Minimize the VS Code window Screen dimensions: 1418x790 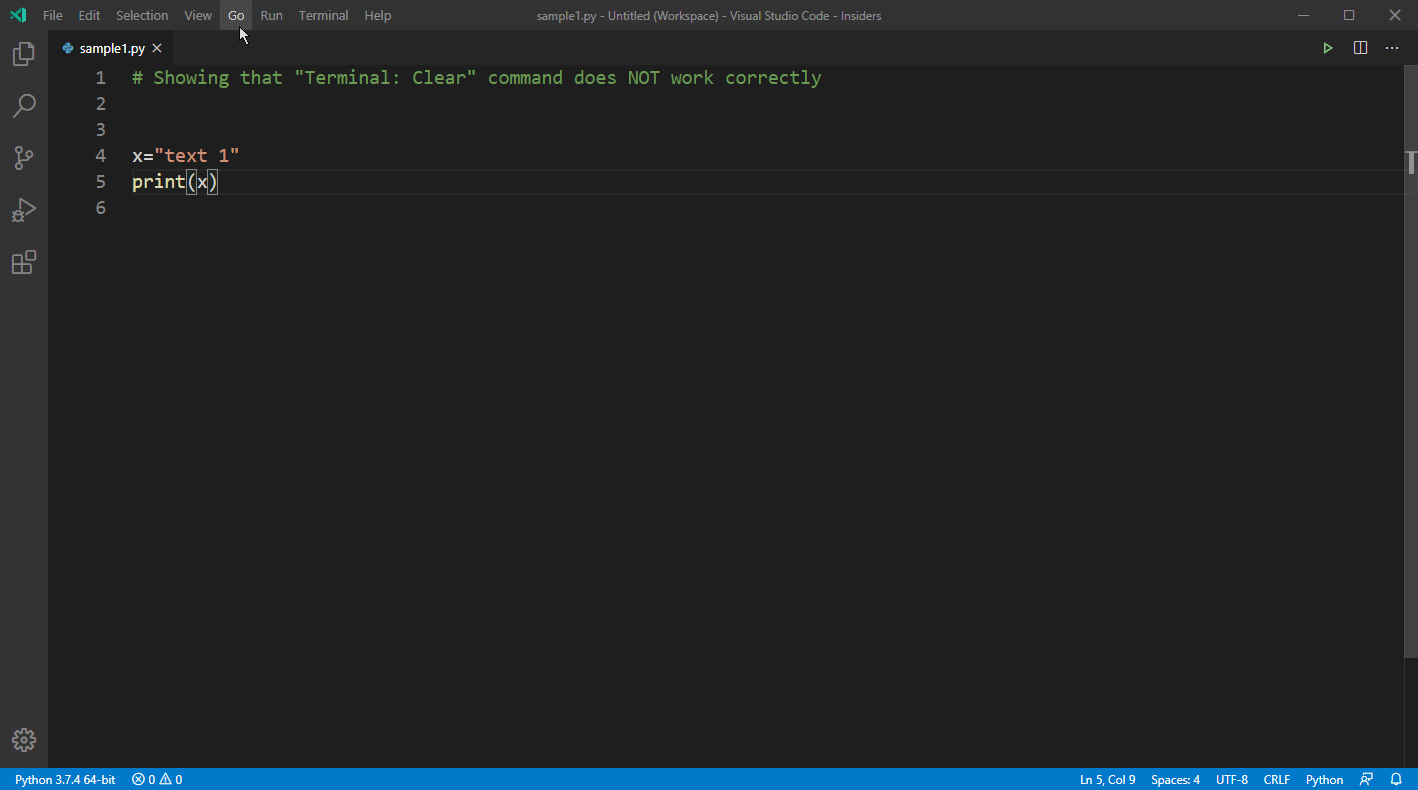coord(1303,15)
